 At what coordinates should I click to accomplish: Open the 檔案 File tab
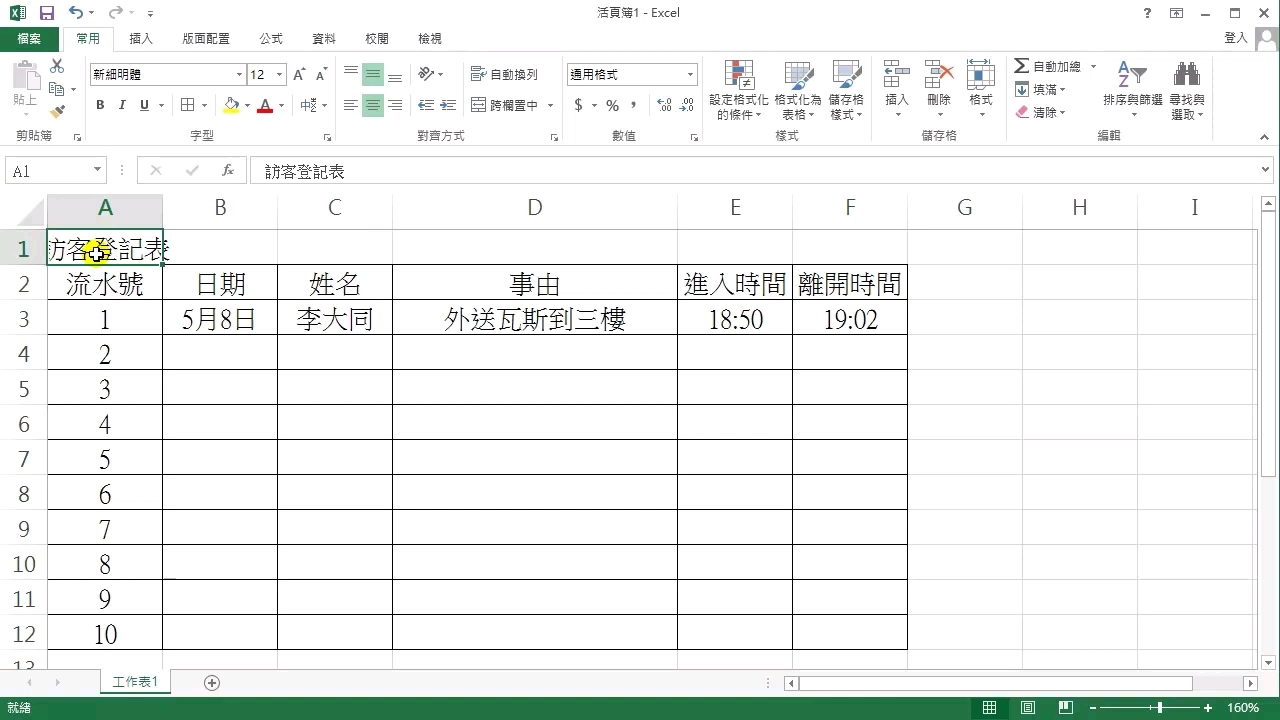(x=29, y=38)
